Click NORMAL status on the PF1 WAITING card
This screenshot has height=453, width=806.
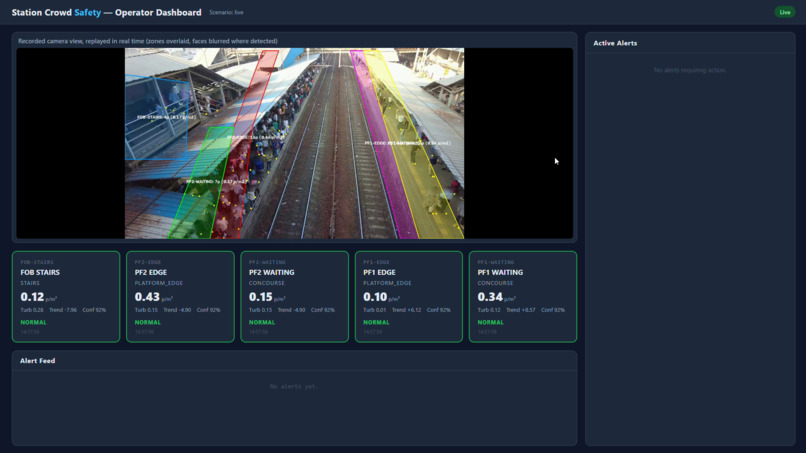click(490, 322)
